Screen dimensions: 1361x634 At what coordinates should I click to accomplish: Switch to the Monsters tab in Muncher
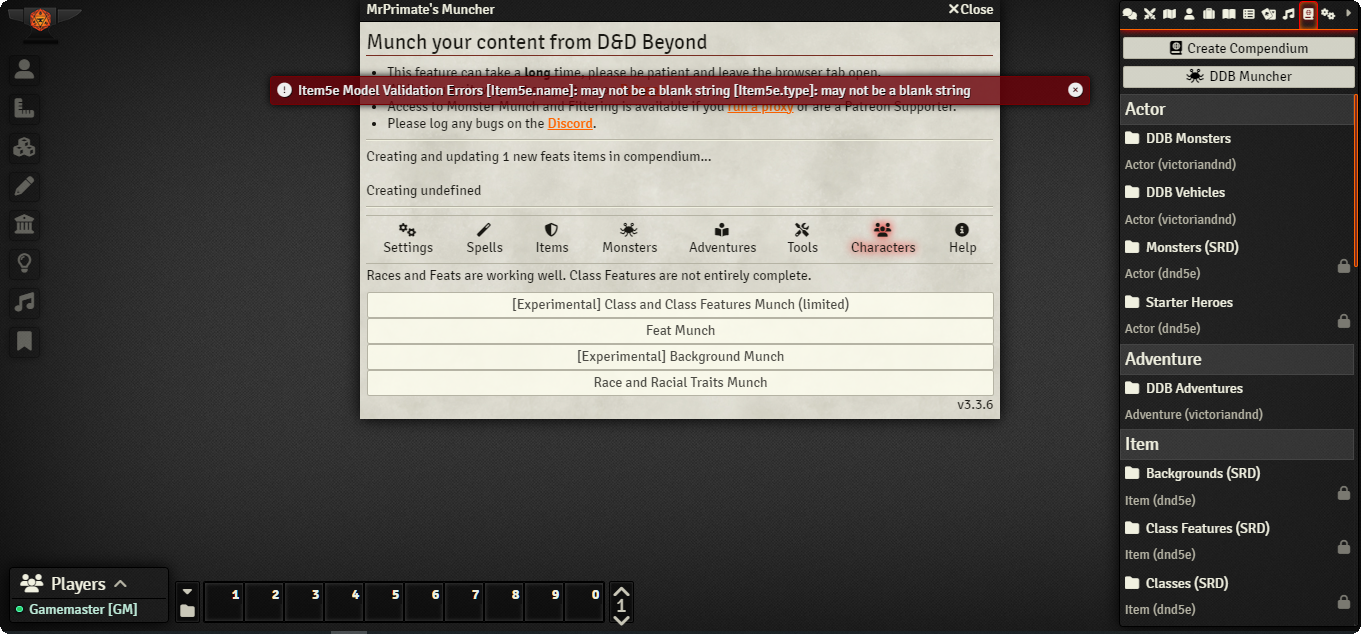[x=628, y=238]
